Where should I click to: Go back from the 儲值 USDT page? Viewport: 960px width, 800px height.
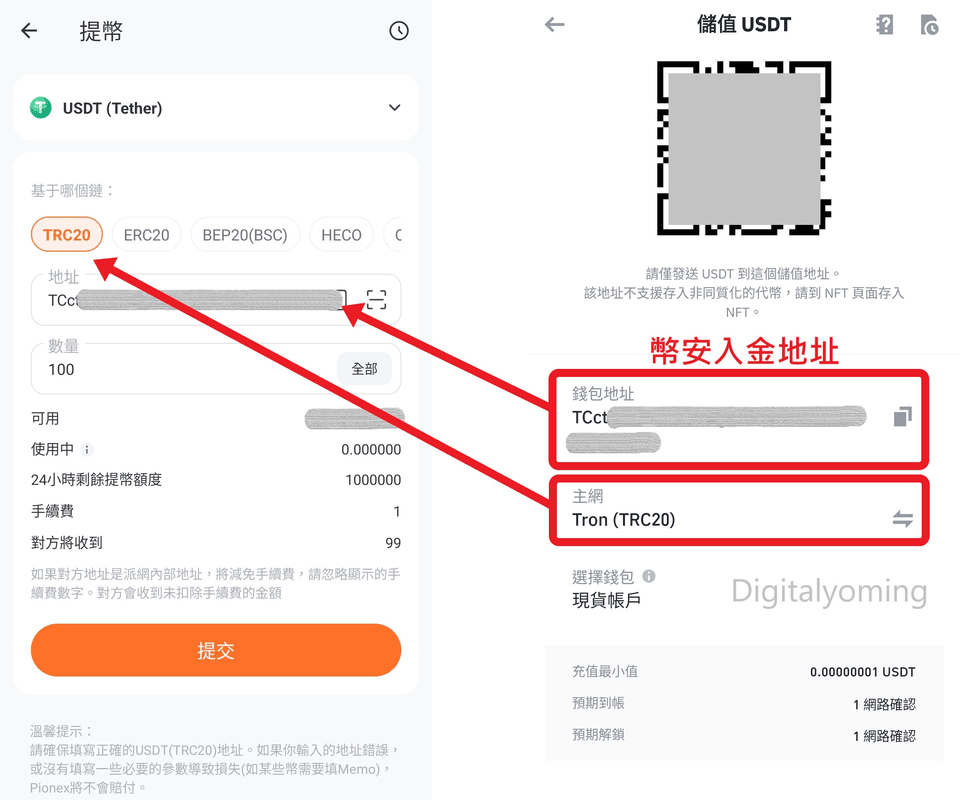point(555,25)
